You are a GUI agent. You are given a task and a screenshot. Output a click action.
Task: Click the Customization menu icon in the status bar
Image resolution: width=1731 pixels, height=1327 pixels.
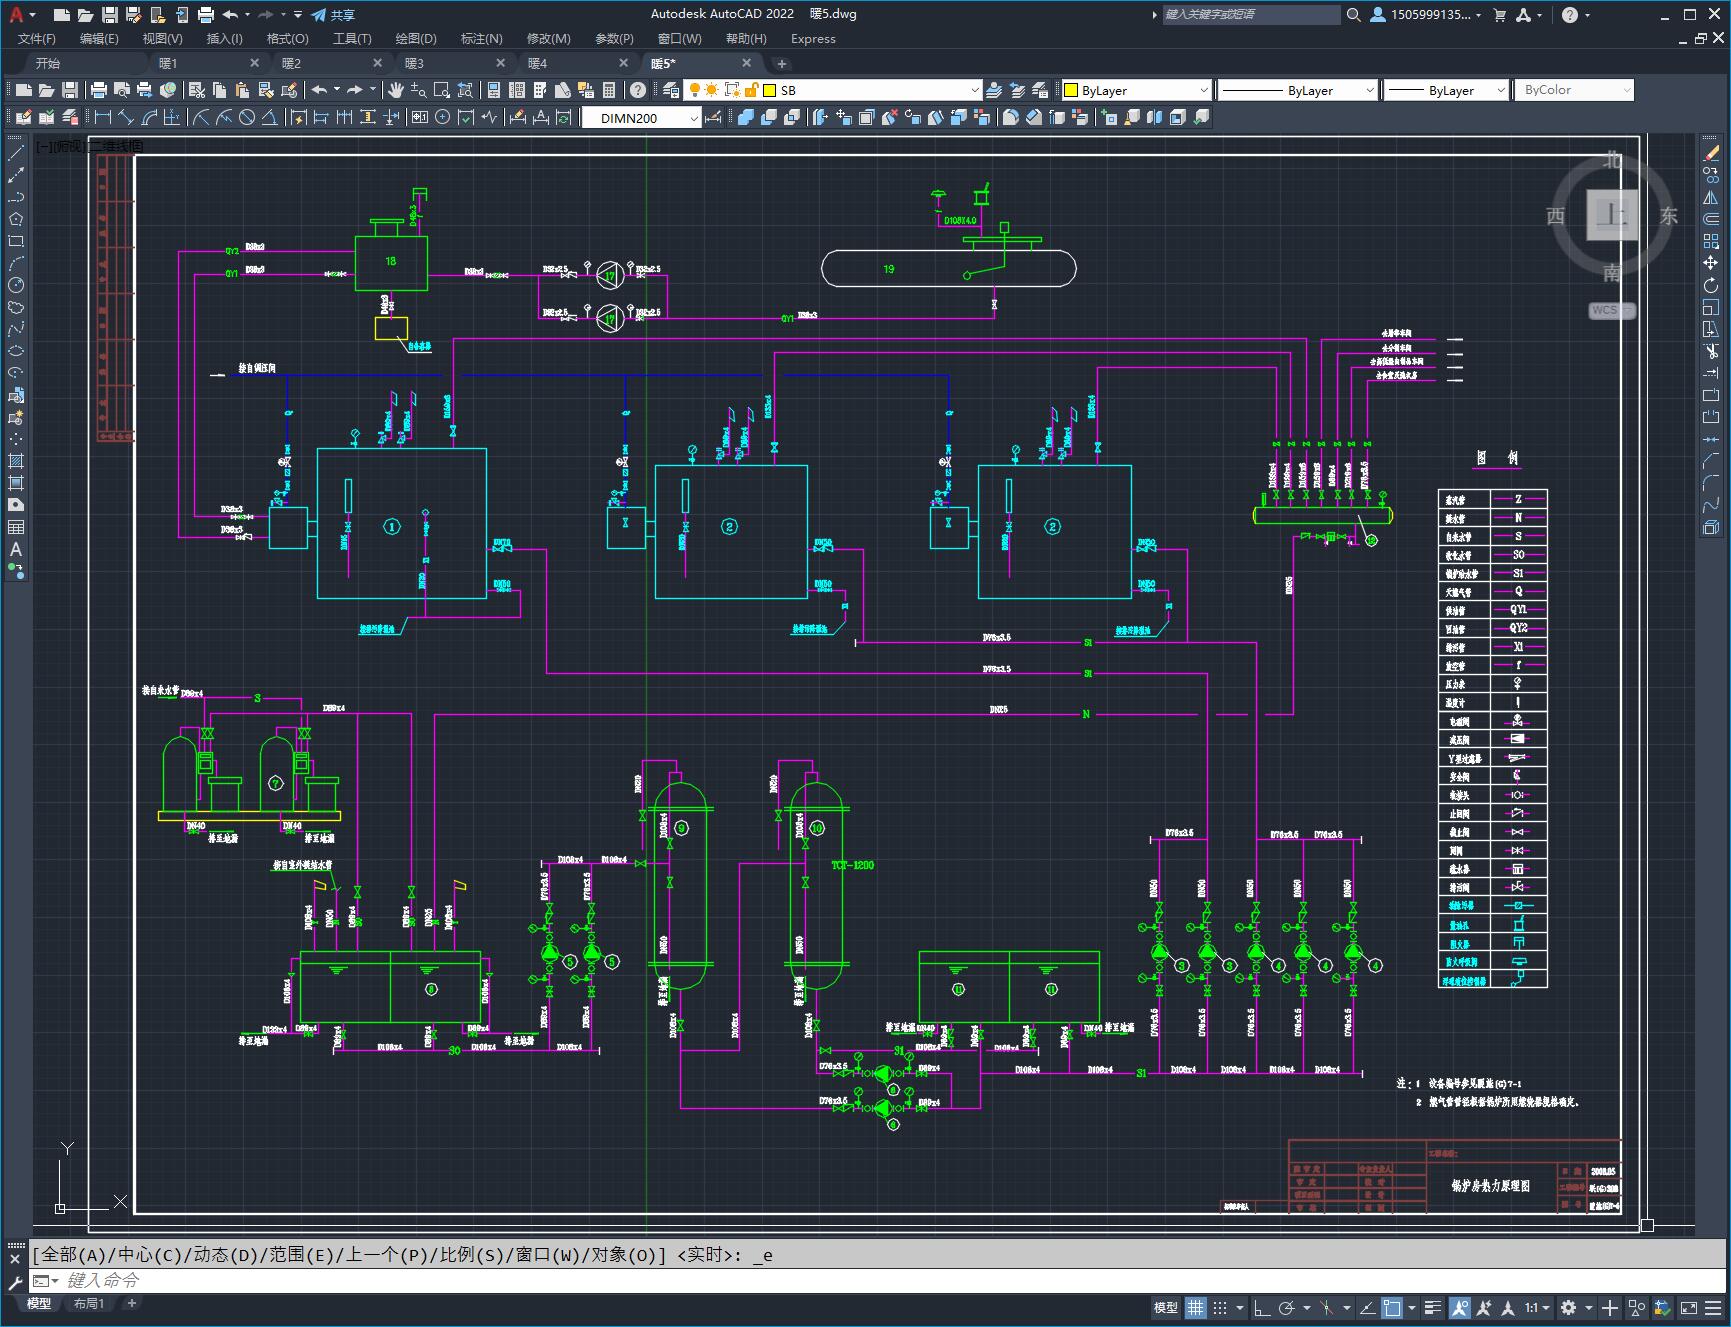(1713, 1307)
